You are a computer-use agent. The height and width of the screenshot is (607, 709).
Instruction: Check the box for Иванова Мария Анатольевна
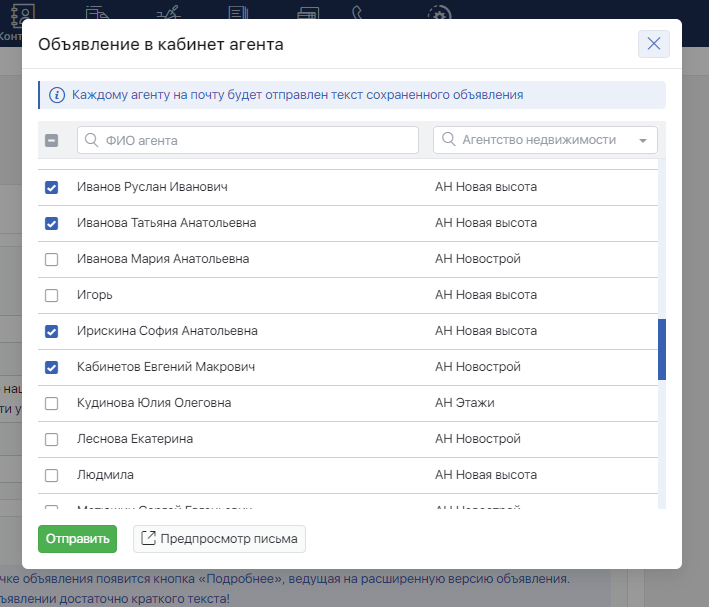52,259
